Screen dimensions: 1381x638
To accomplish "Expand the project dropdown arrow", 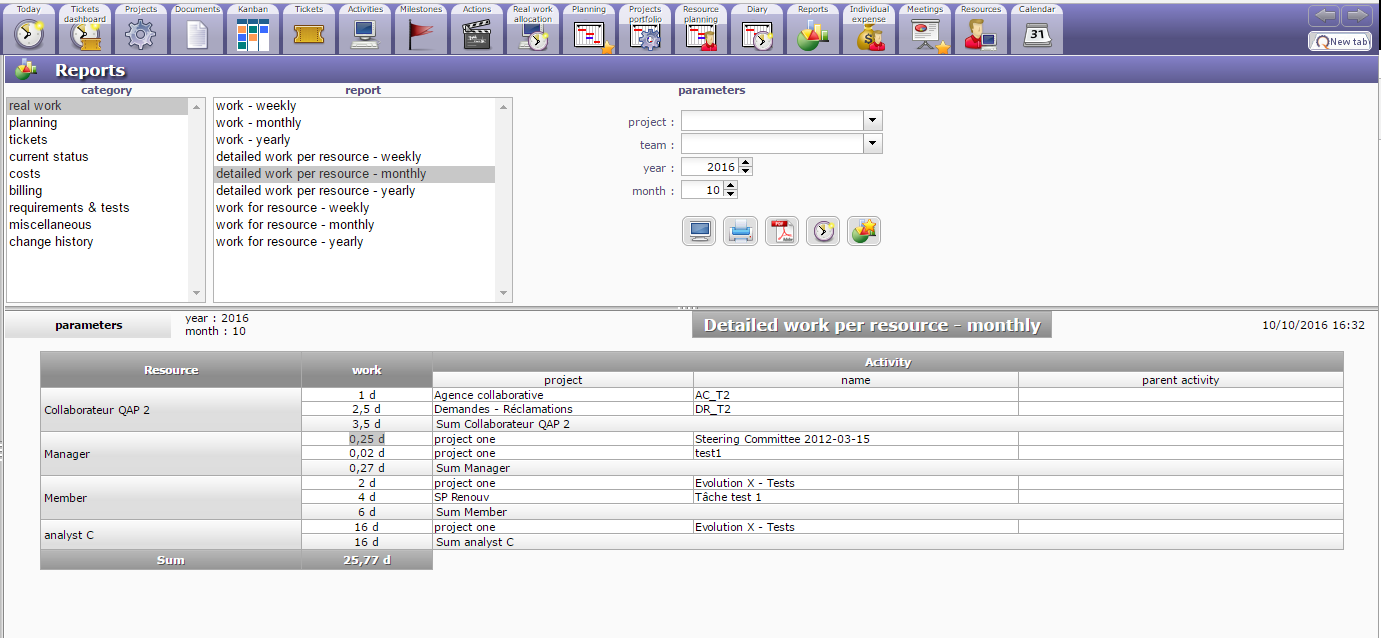I will pos(873,121).
